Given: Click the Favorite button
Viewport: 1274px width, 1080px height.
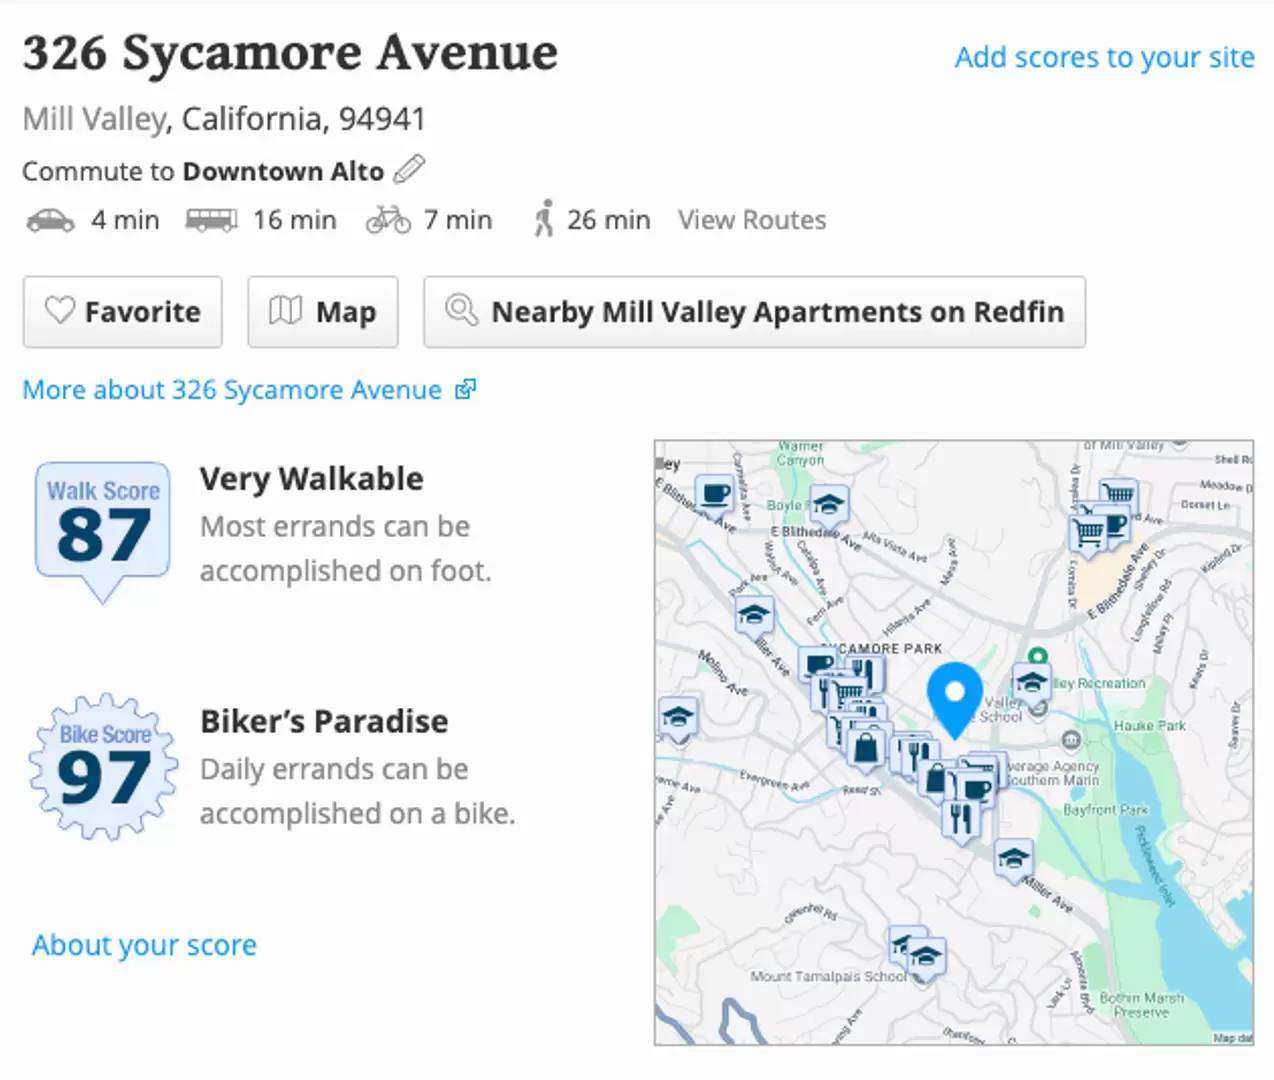Looking at the screenshot, I should coord(123,312).
